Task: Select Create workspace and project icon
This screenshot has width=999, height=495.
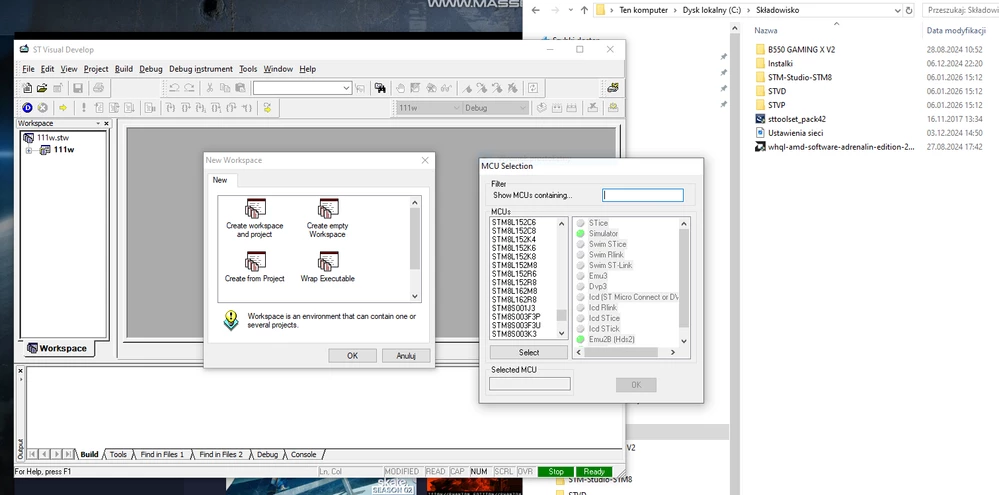Action: coord(255,208)
